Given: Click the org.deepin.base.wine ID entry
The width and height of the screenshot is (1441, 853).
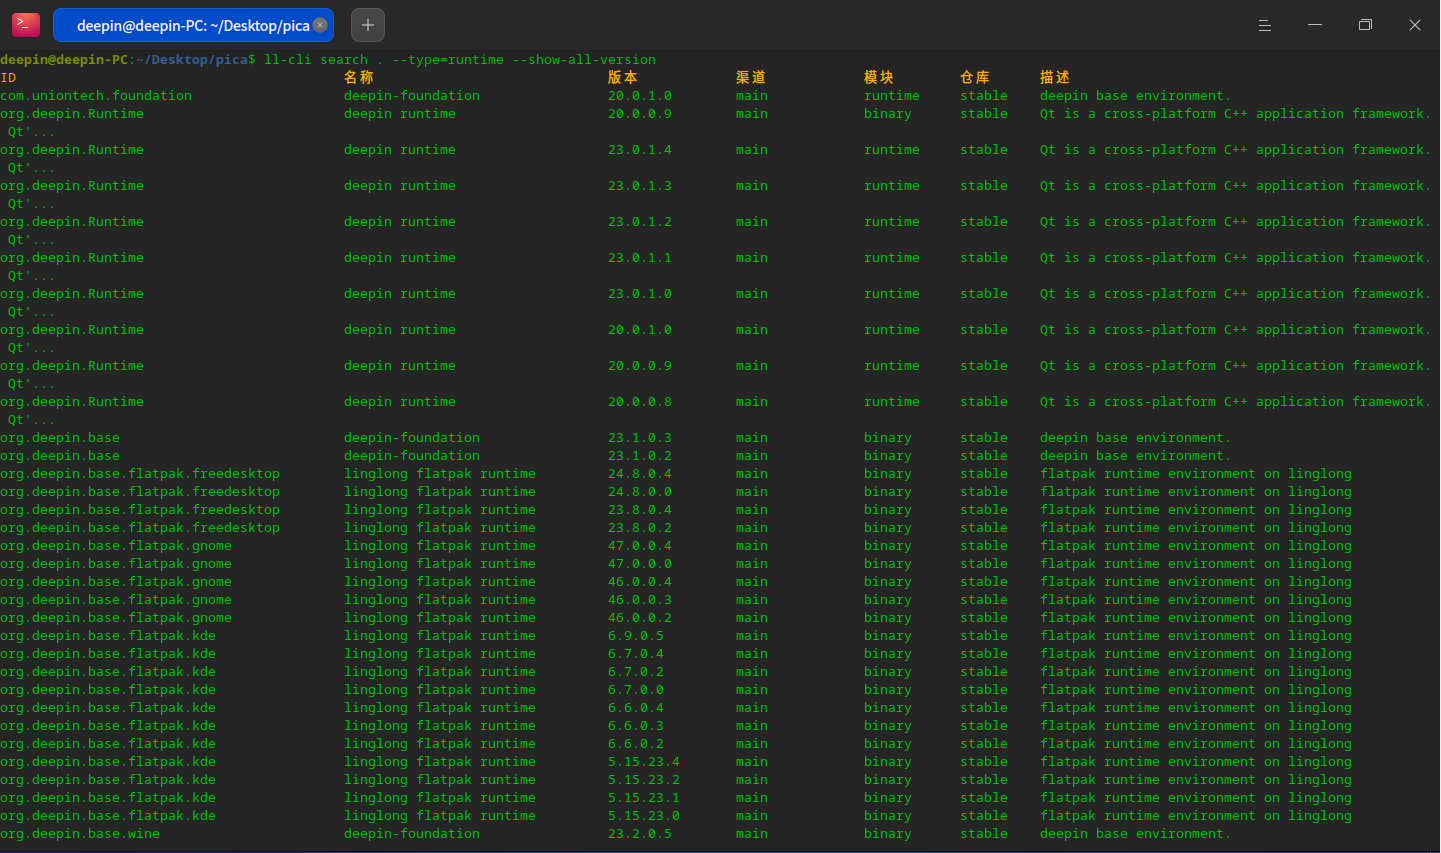Looking at the screenshot, I should coord(80,834).
